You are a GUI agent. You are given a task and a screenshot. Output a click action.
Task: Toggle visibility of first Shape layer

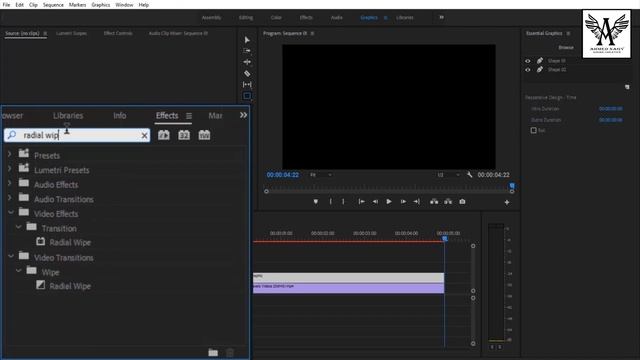[x=528, y=61]
